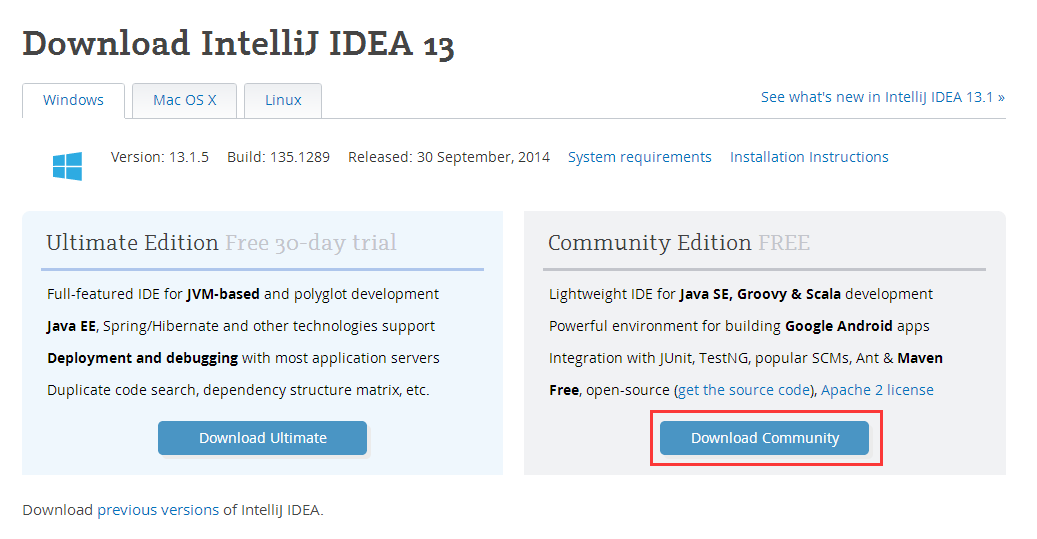This screenshot has width=1037, height=539.
Task: Click the Community Edition heading
Action: pyautogui.click(x=649, y=243)
